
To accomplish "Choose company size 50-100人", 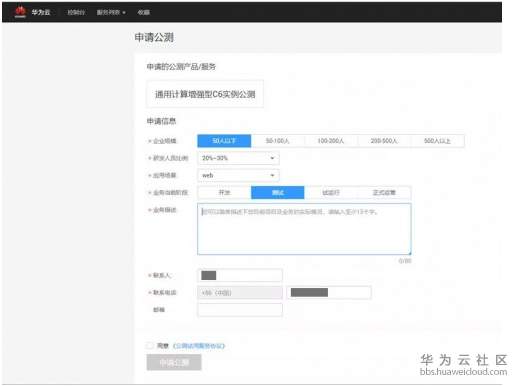I will [278, 141].
